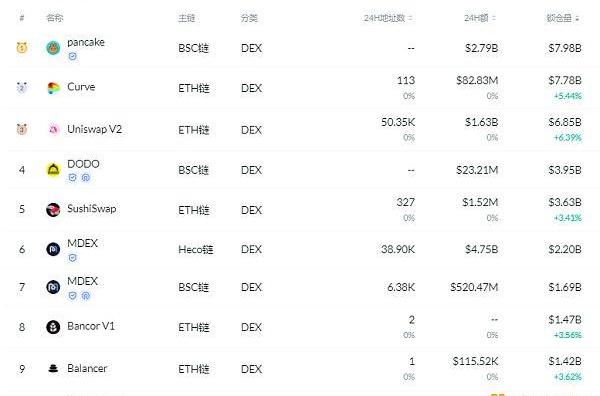The width and height of the screenshot is (600, 396).
Task: Click the Heco chain label for MDEX
Action: pos(196,249)
